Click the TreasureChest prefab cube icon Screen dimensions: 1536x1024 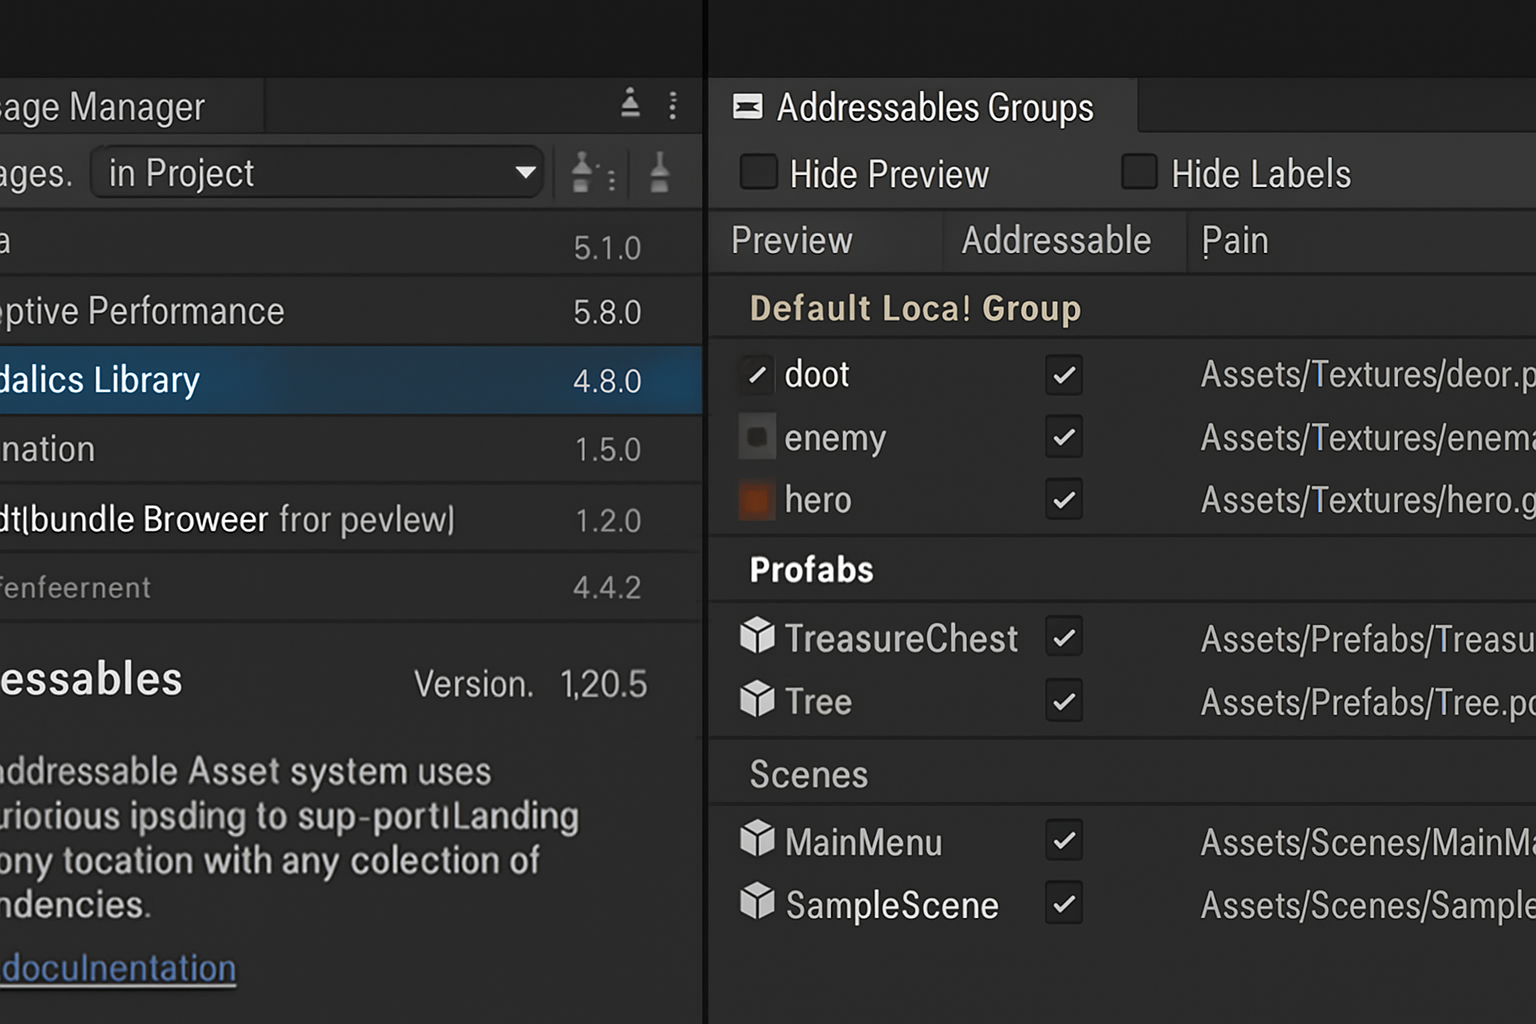tap(757, 636)
